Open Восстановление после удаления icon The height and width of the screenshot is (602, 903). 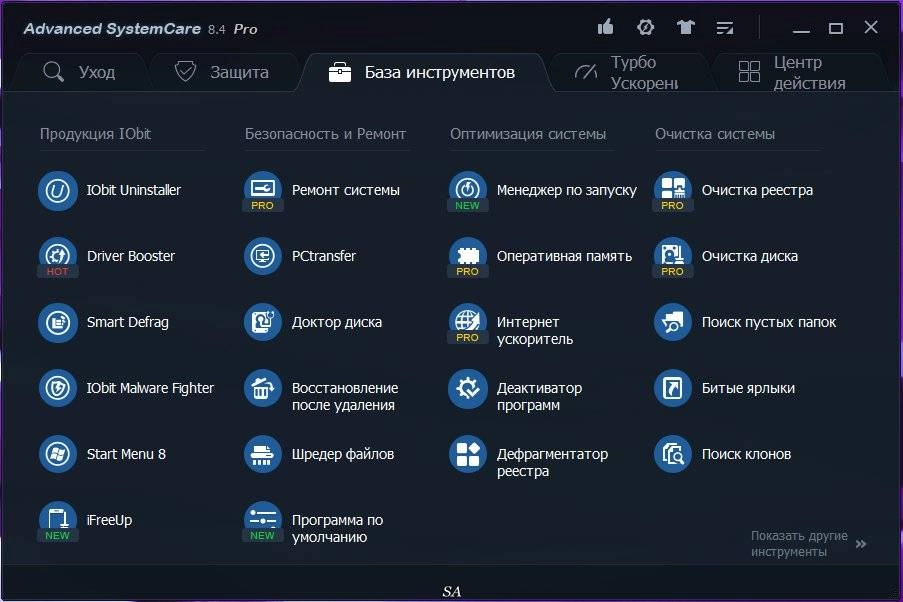pos(263,388)
